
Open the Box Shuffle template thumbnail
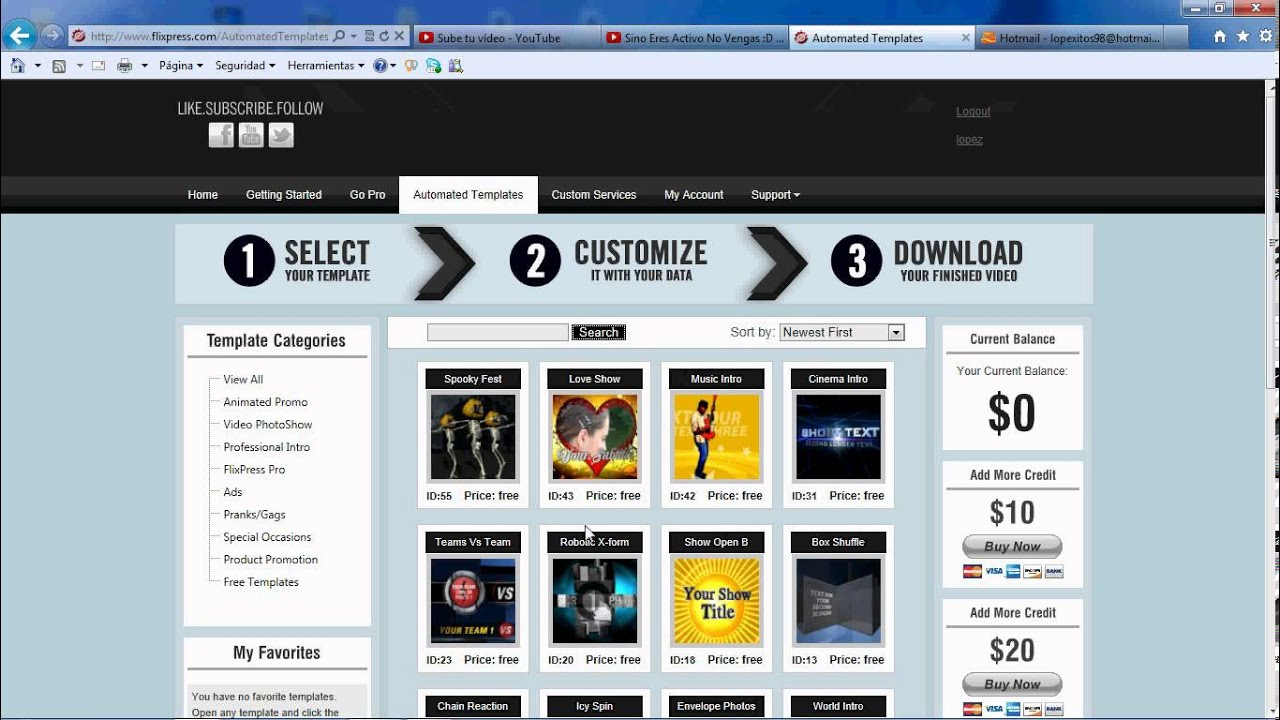point(838,601)
